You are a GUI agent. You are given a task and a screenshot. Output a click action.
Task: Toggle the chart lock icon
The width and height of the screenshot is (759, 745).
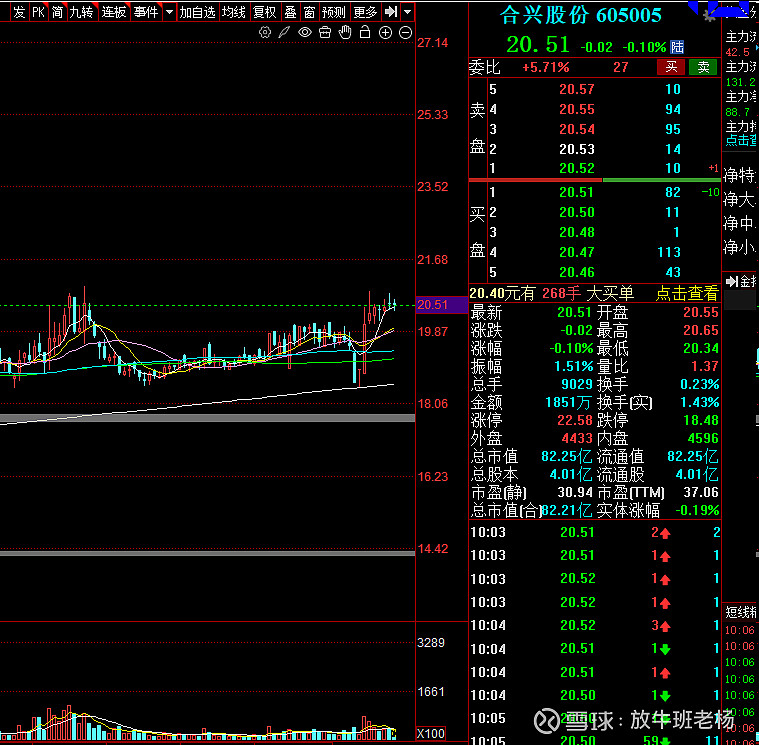tap(365, 32)
